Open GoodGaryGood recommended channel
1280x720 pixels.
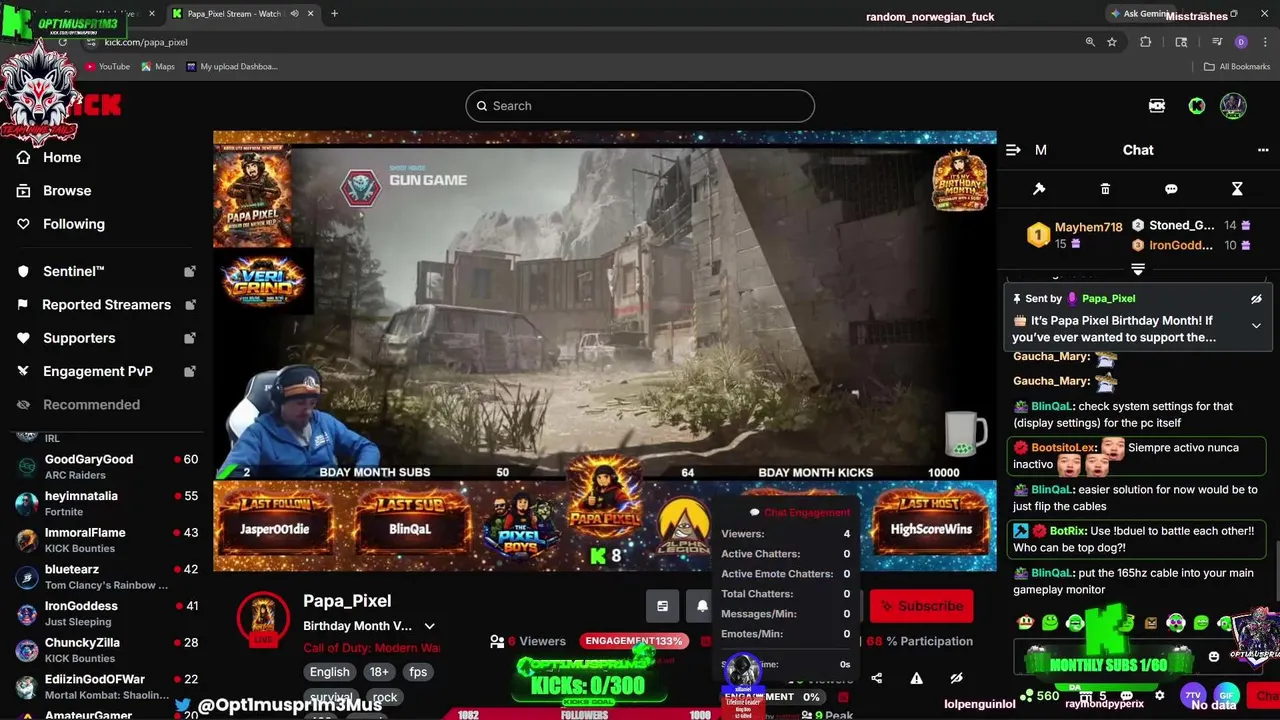click(x=107, y=466)
